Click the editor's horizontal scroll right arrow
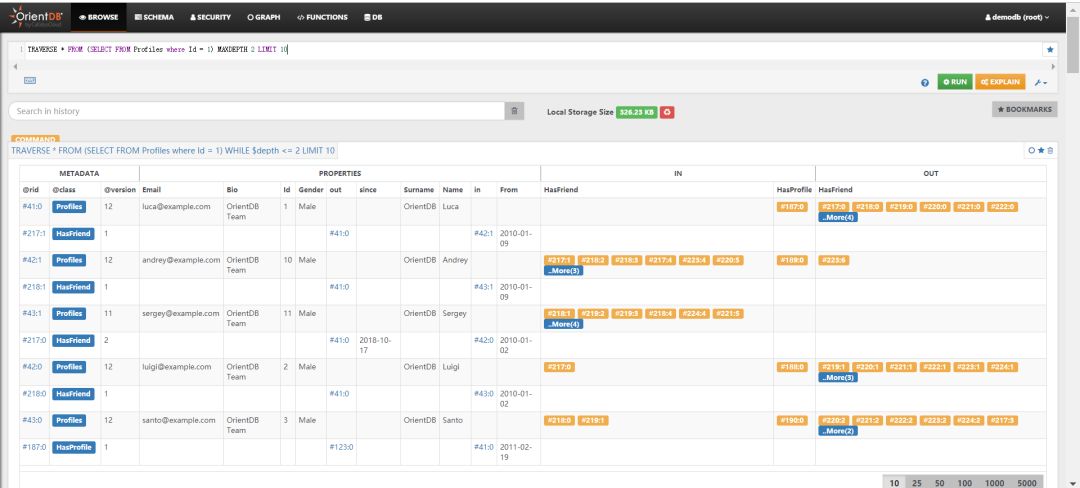 coord(1052,67)
